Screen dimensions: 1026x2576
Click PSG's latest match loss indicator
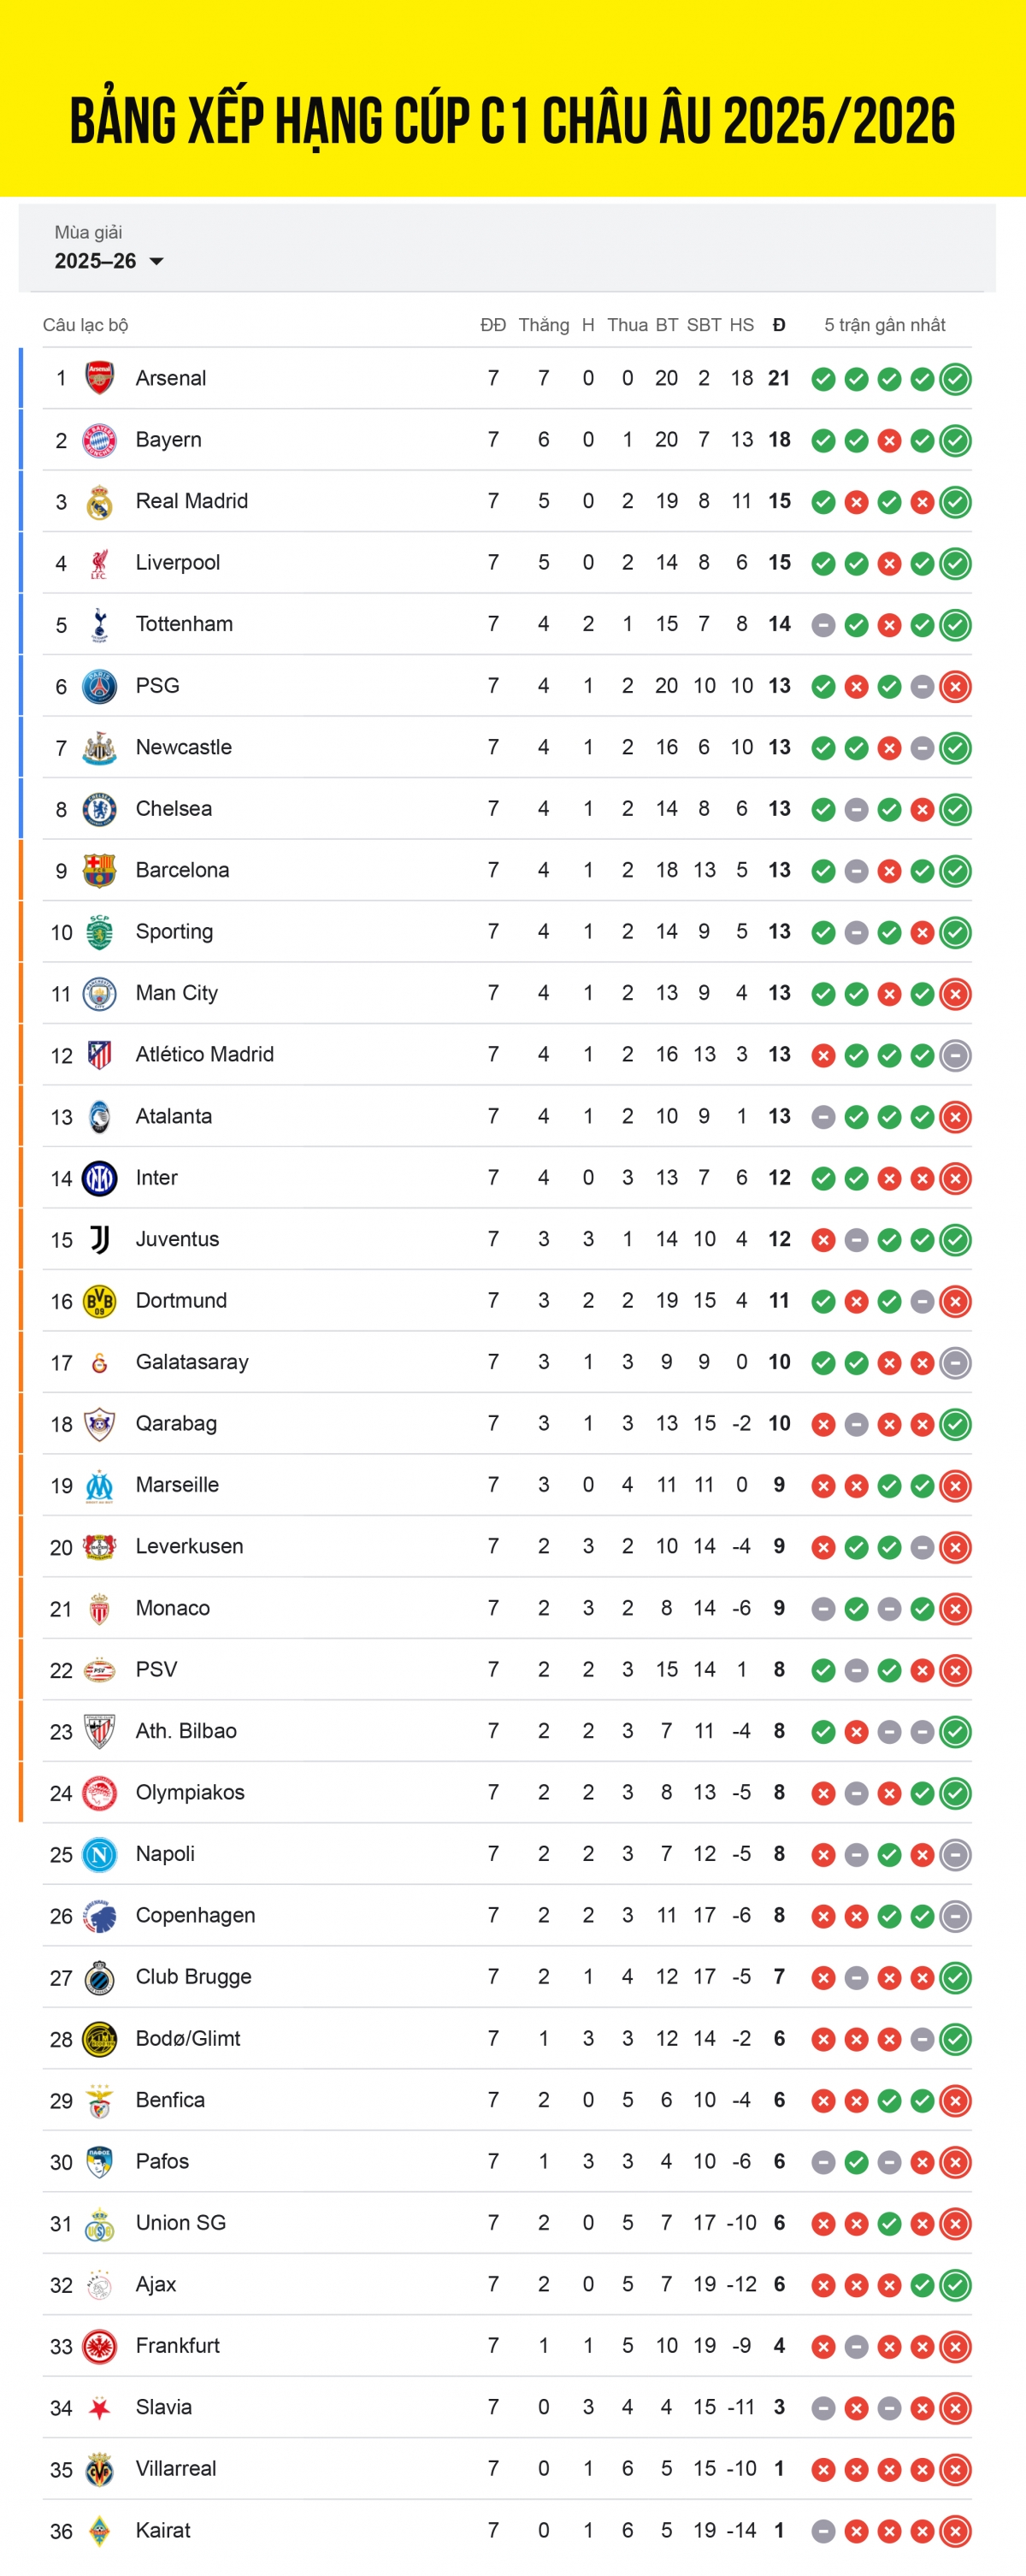coord(955,686)
